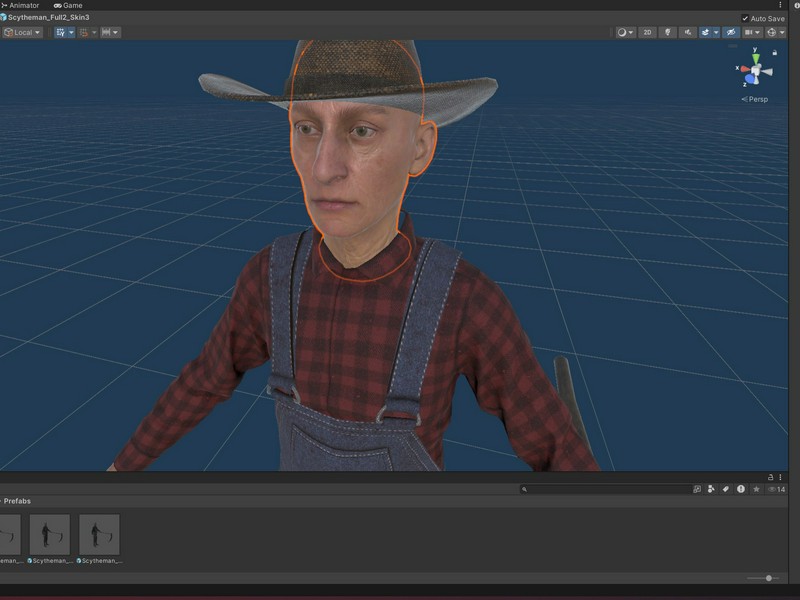Image resolution: width=800 pixels, height=600 pixels.
Task: Click the gray right-facing gizmo cone
Action: (767, 72)
